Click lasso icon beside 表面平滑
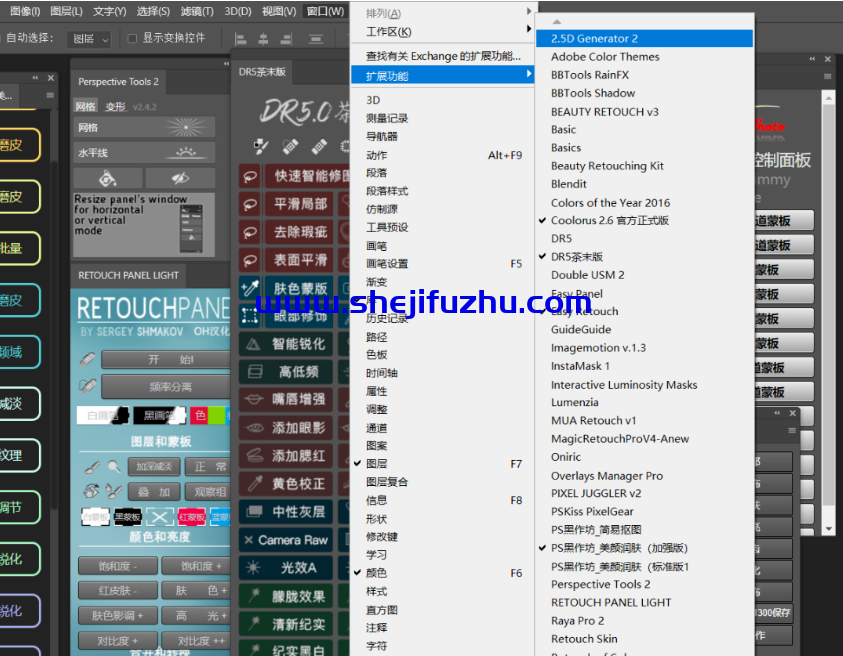 [x=250, y=260]
